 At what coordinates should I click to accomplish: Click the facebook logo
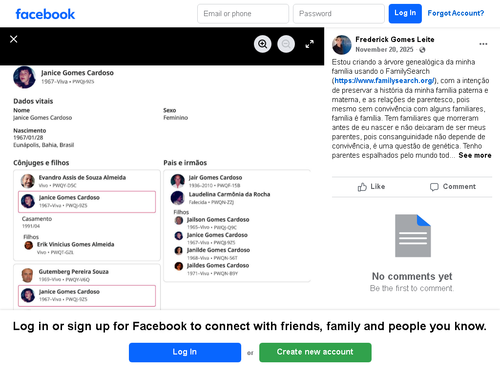45,14
